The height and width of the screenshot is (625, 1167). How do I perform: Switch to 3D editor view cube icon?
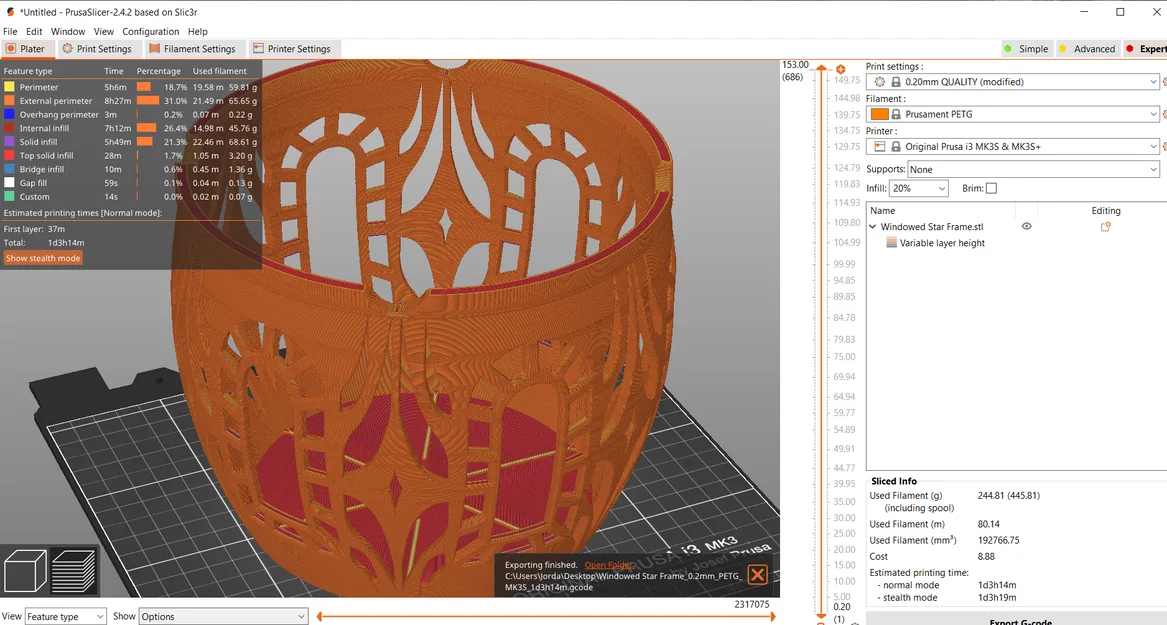pos(26,571)
